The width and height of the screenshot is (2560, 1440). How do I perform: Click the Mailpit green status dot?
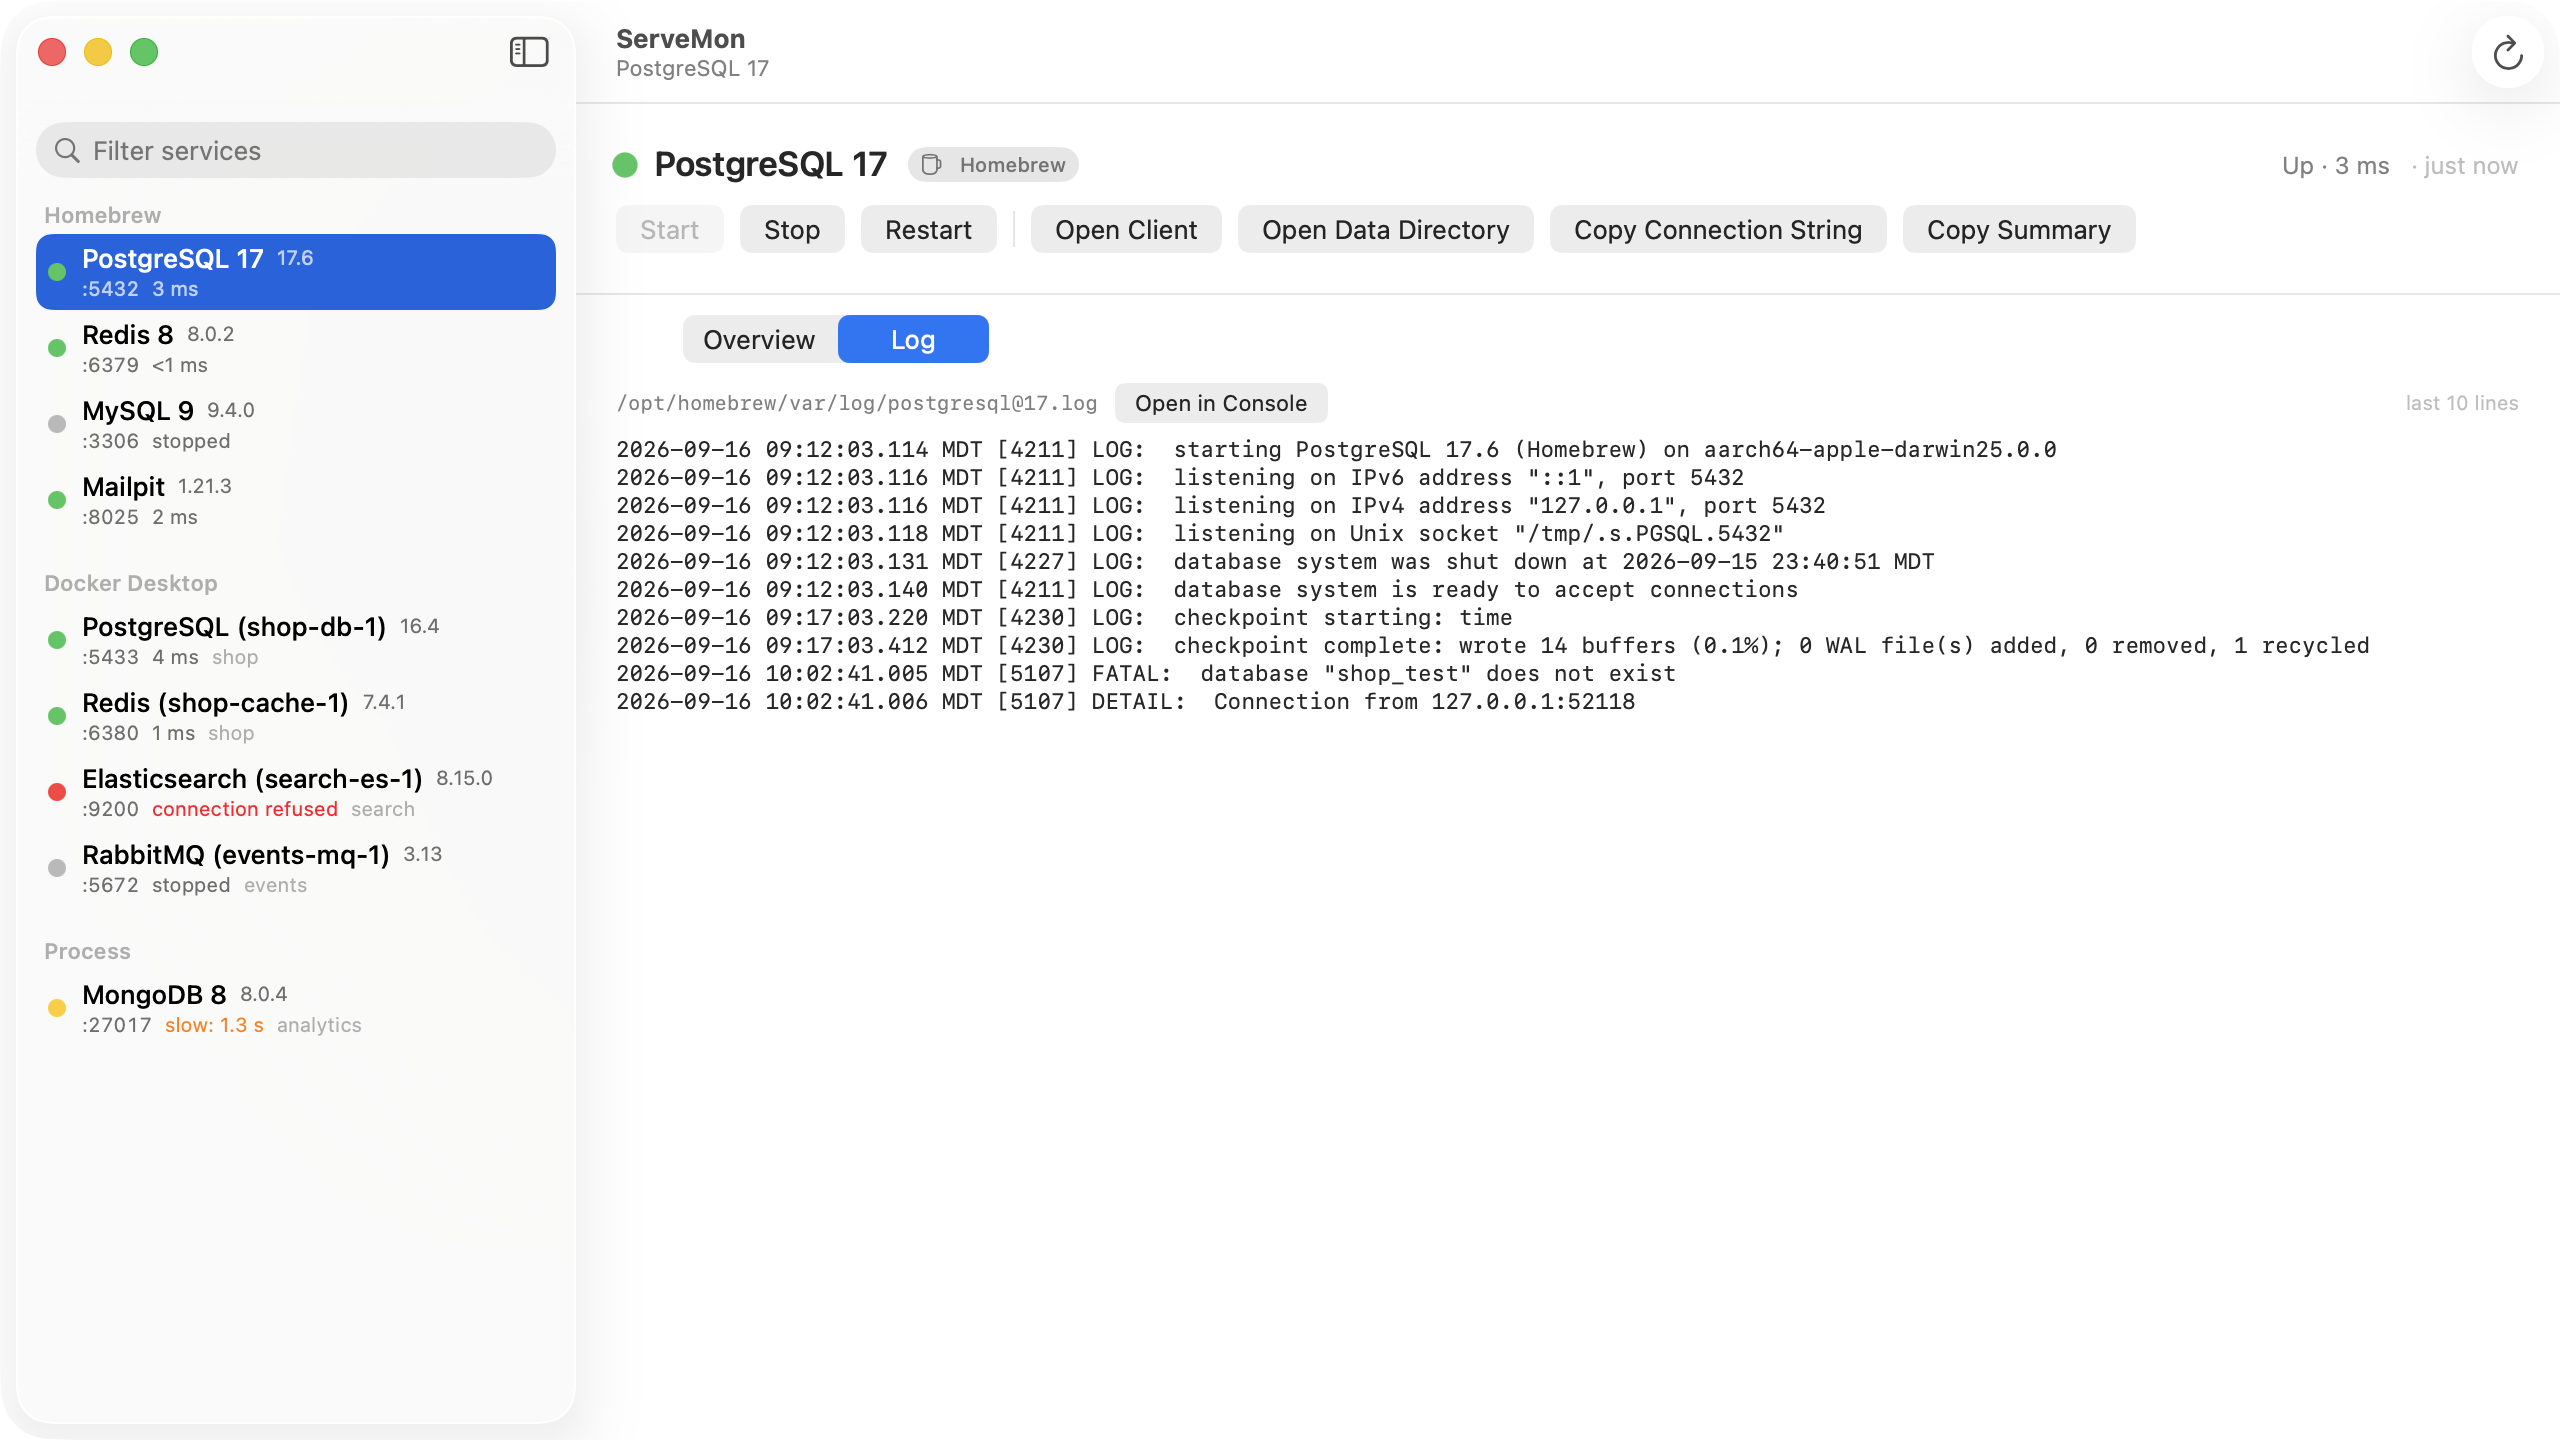(57, 500)
